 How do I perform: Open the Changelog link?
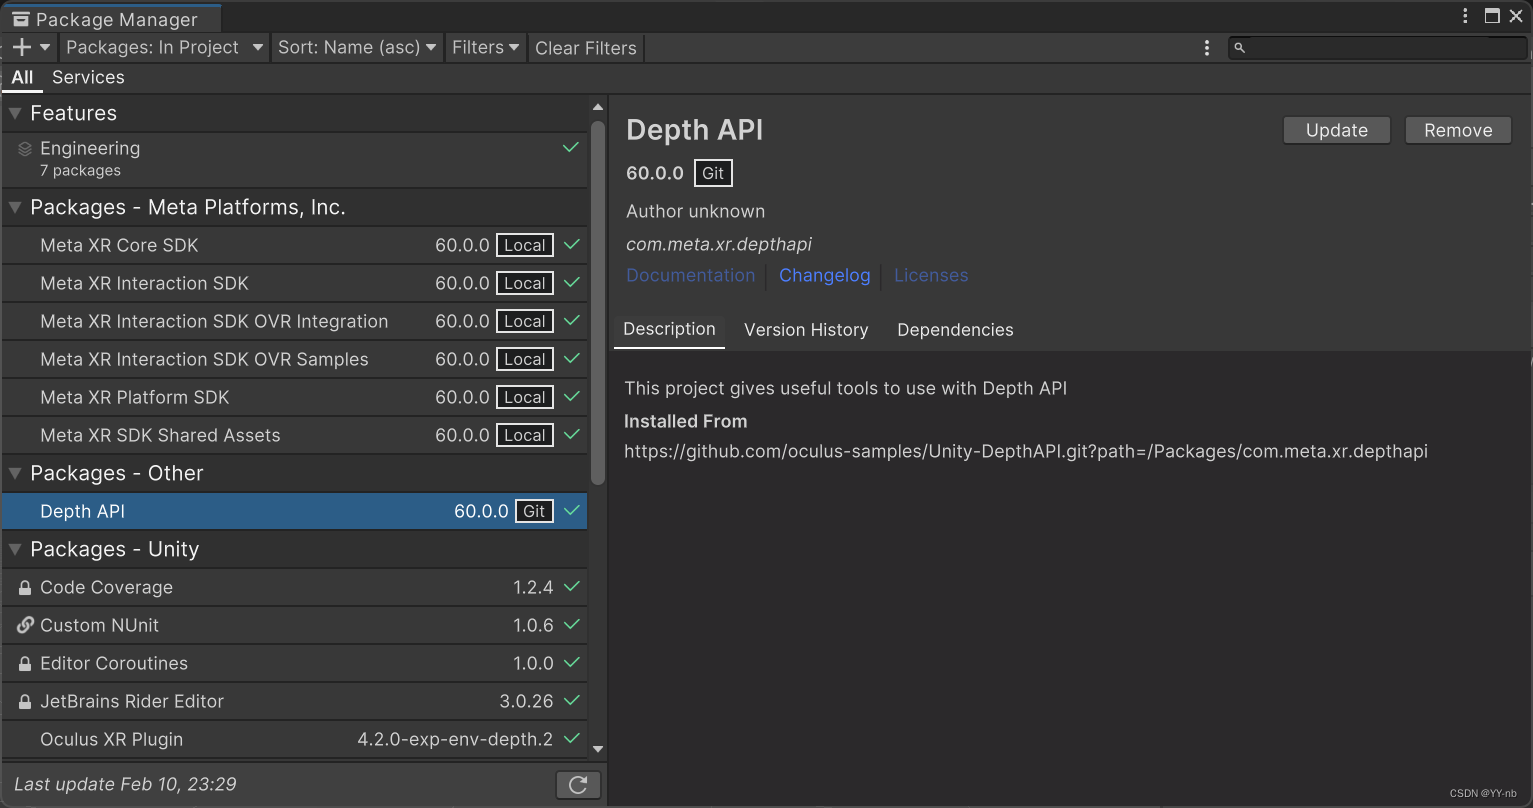click(825, 275)
